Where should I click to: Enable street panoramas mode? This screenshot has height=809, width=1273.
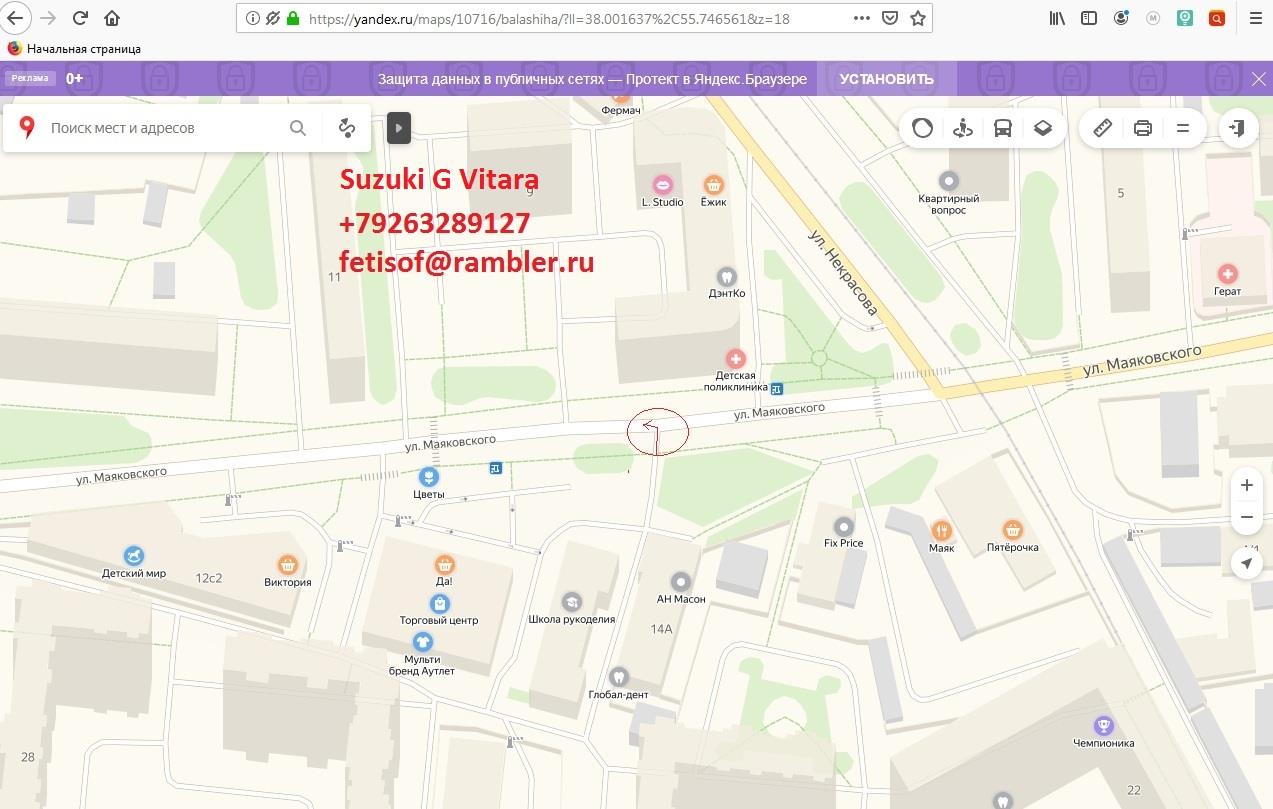[963, 128]
